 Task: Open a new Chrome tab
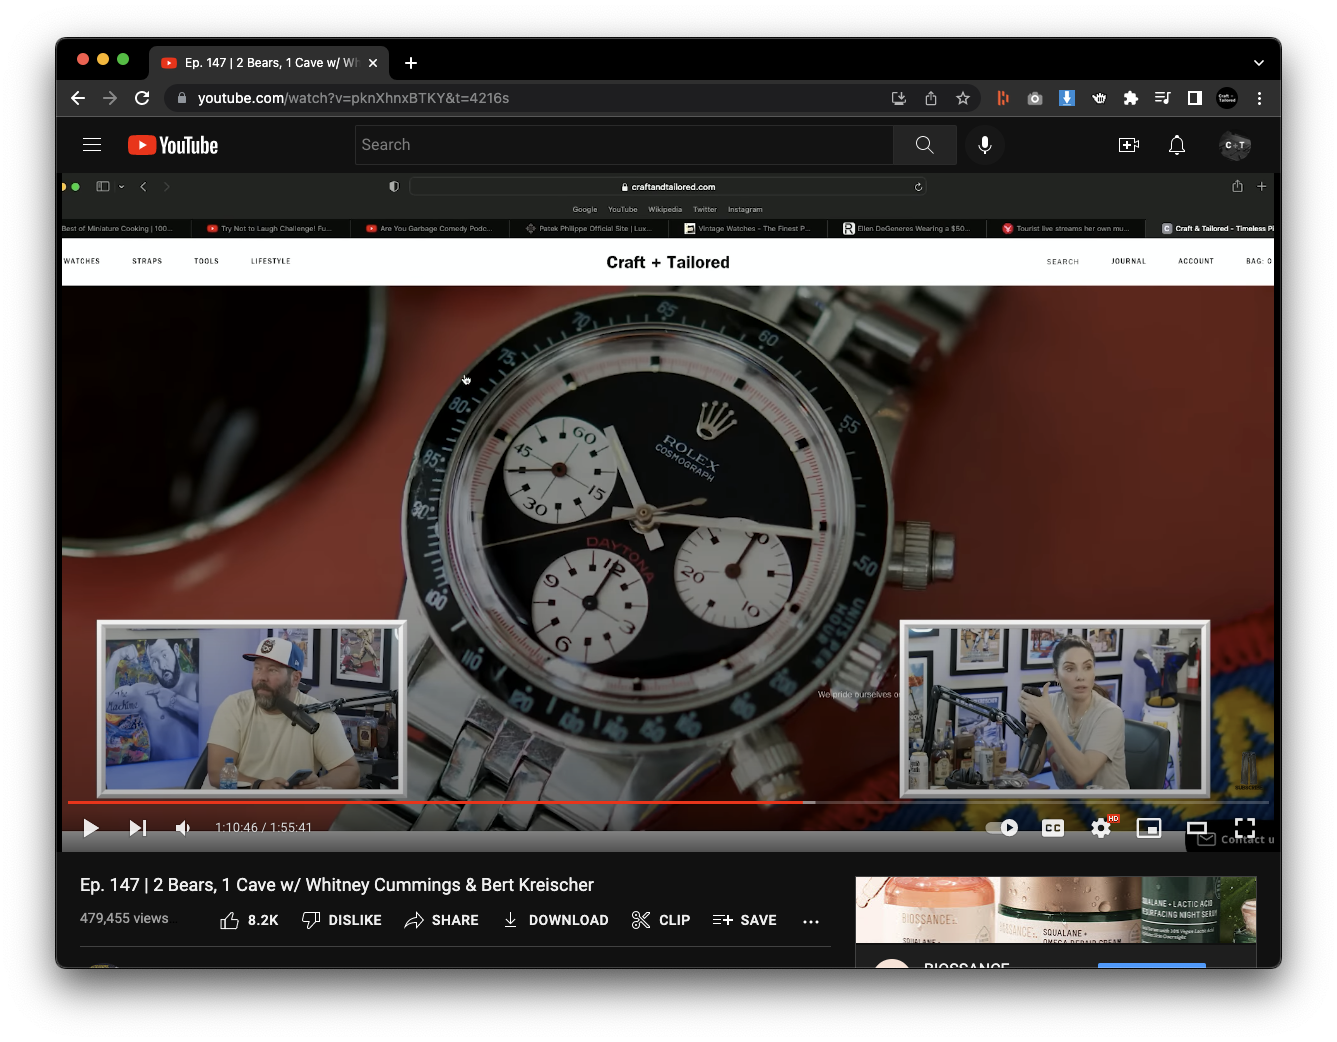[411, 63]
